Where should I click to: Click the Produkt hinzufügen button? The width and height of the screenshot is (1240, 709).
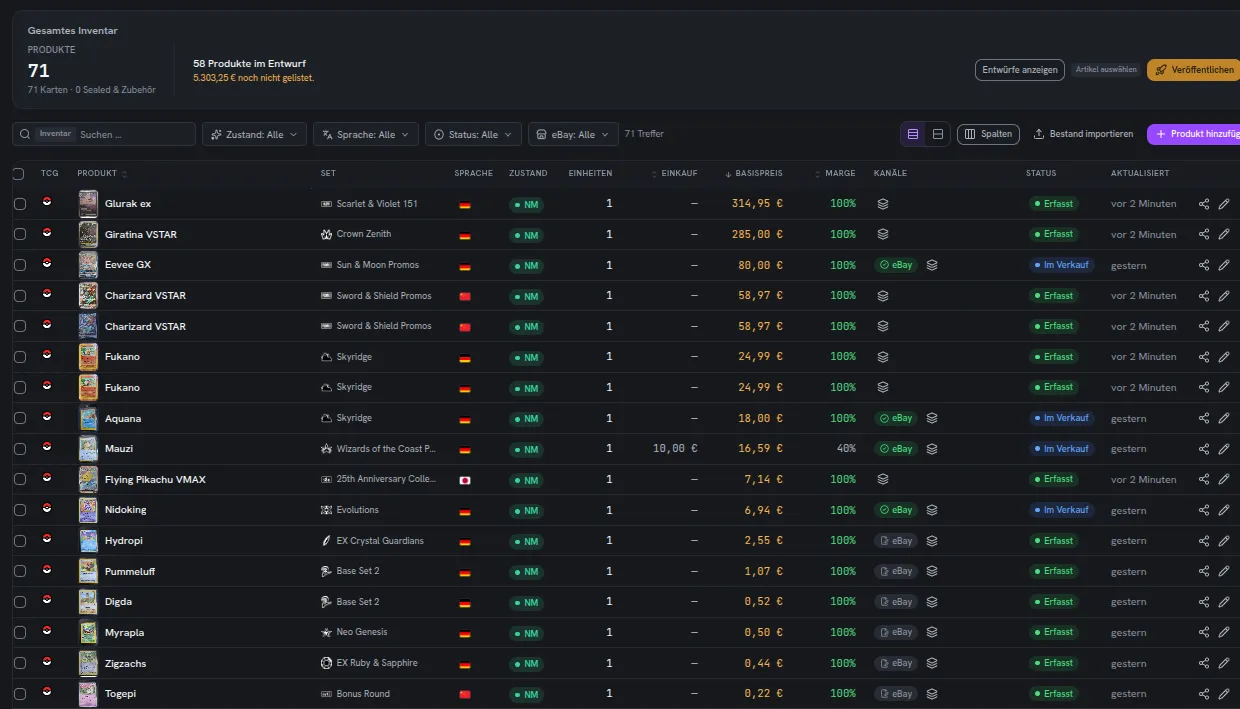click(x=1194, y=134)
